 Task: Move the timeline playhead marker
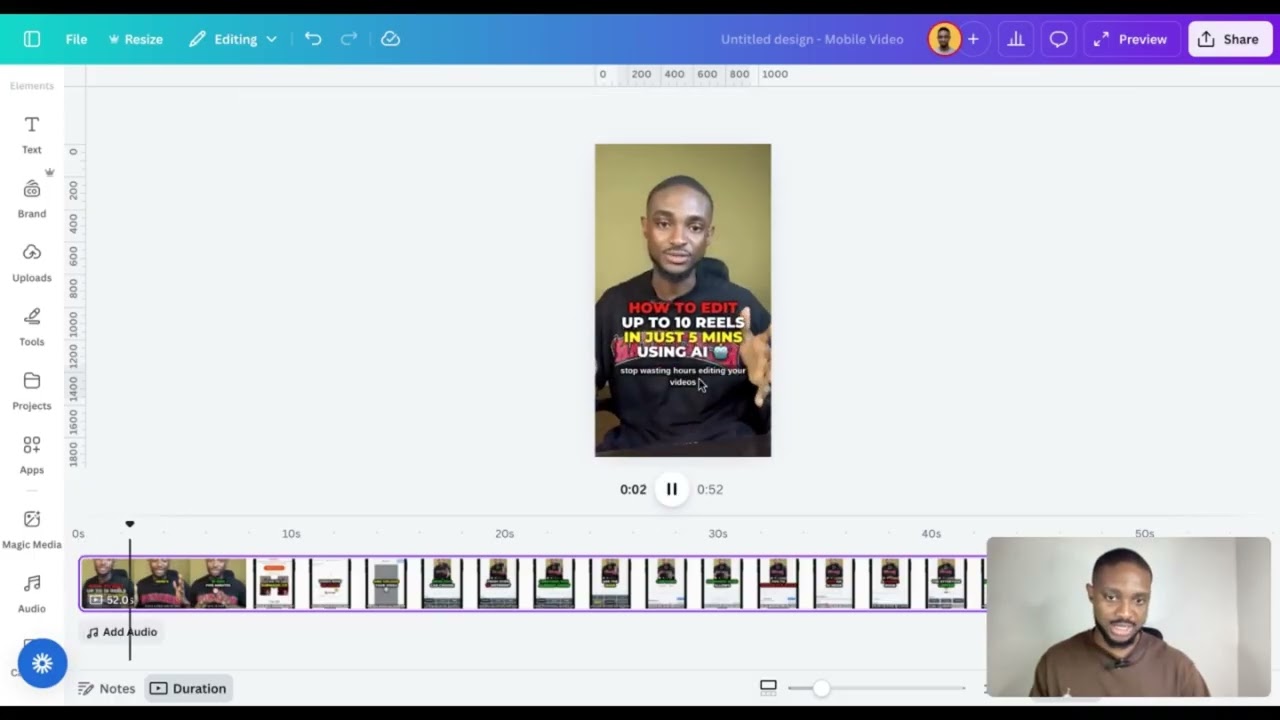coord(129,524)
